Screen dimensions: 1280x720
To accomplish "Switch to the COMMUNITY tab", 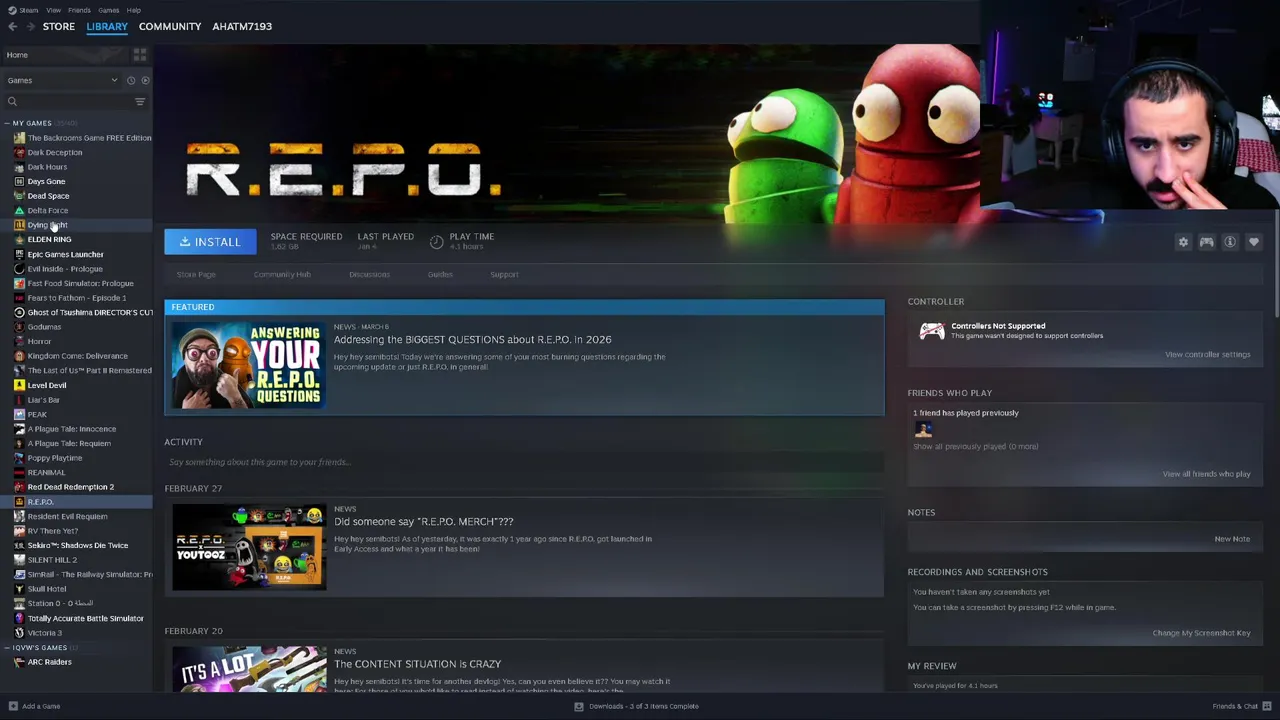I will [170, 26].
